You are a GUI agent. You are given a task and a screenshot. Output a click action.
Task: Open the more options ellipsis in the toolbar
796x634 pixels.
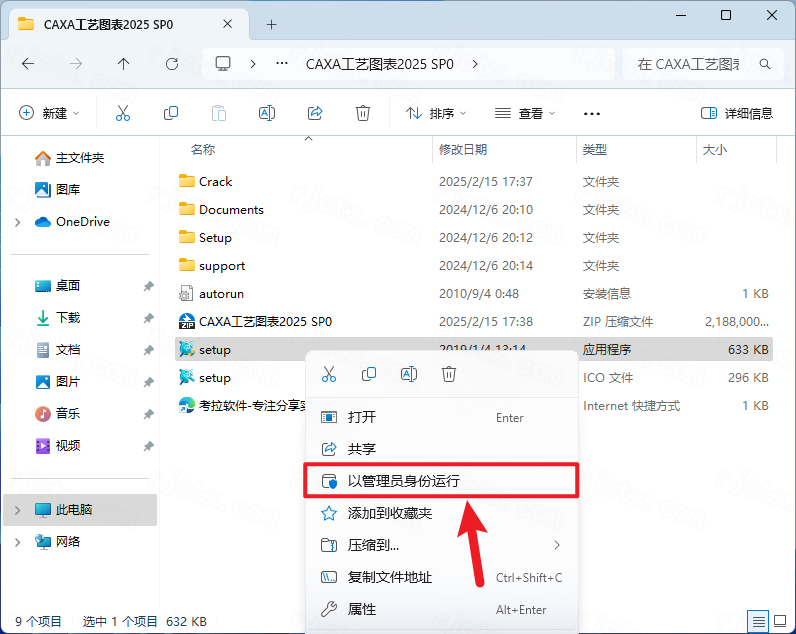click(x=592, y=113)
